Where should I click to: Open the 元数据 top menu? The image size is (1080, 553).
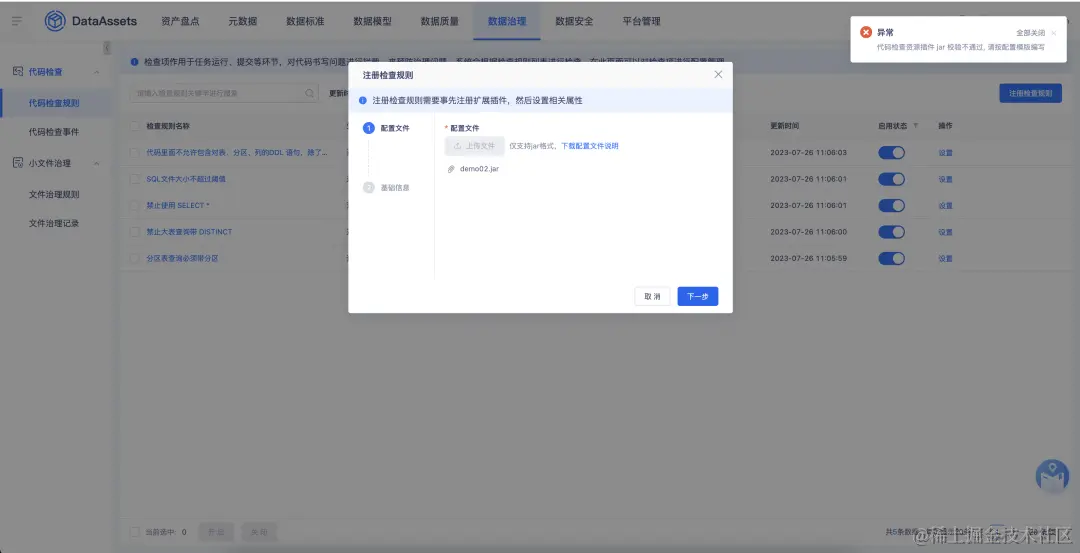[242, 21]
